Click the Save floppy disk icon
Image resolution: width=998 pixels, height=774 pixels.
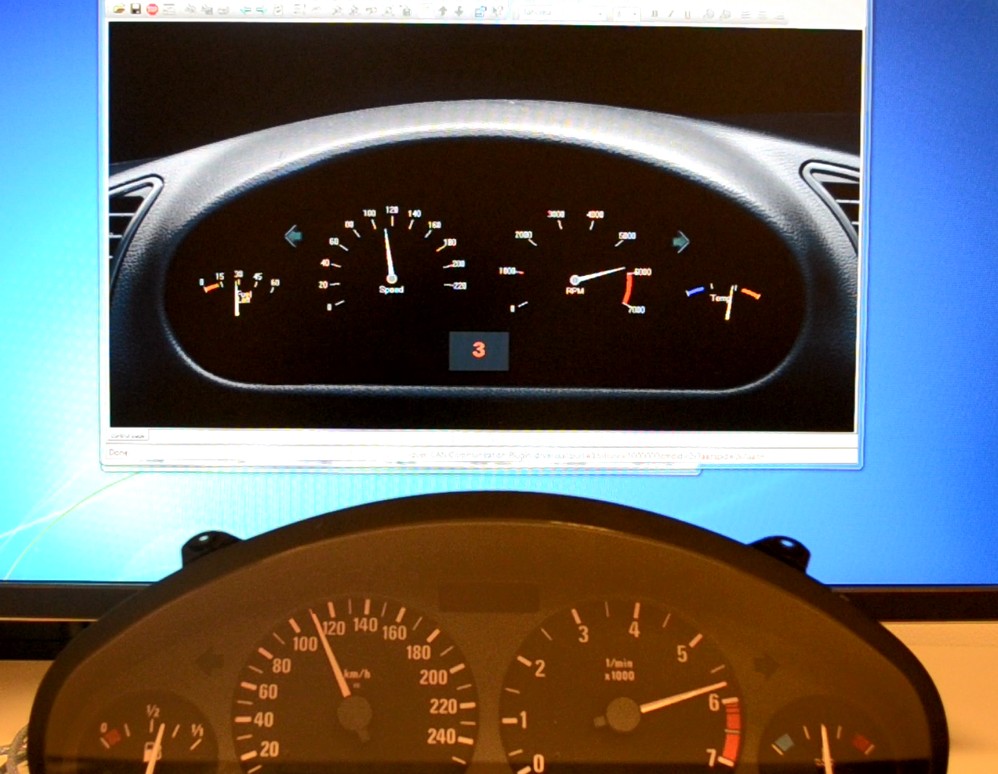(x=136, y=9)
